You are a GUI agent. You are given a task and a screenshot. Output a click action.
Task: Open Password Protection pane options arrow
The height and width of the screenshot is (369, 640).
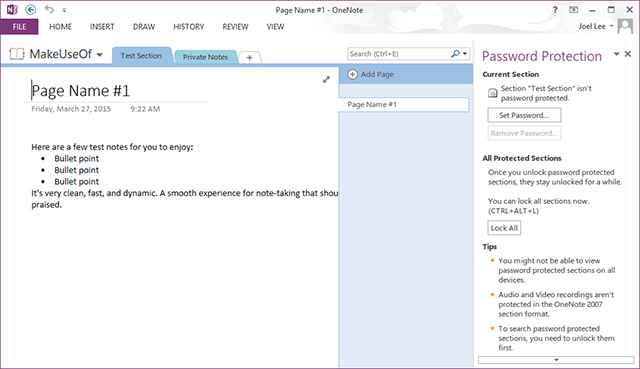point(616,54)
